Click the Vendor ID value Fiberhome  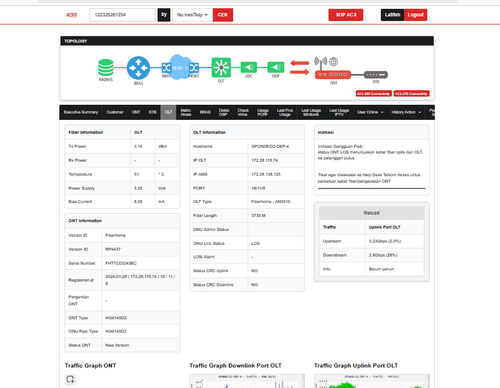click(115, 235)
